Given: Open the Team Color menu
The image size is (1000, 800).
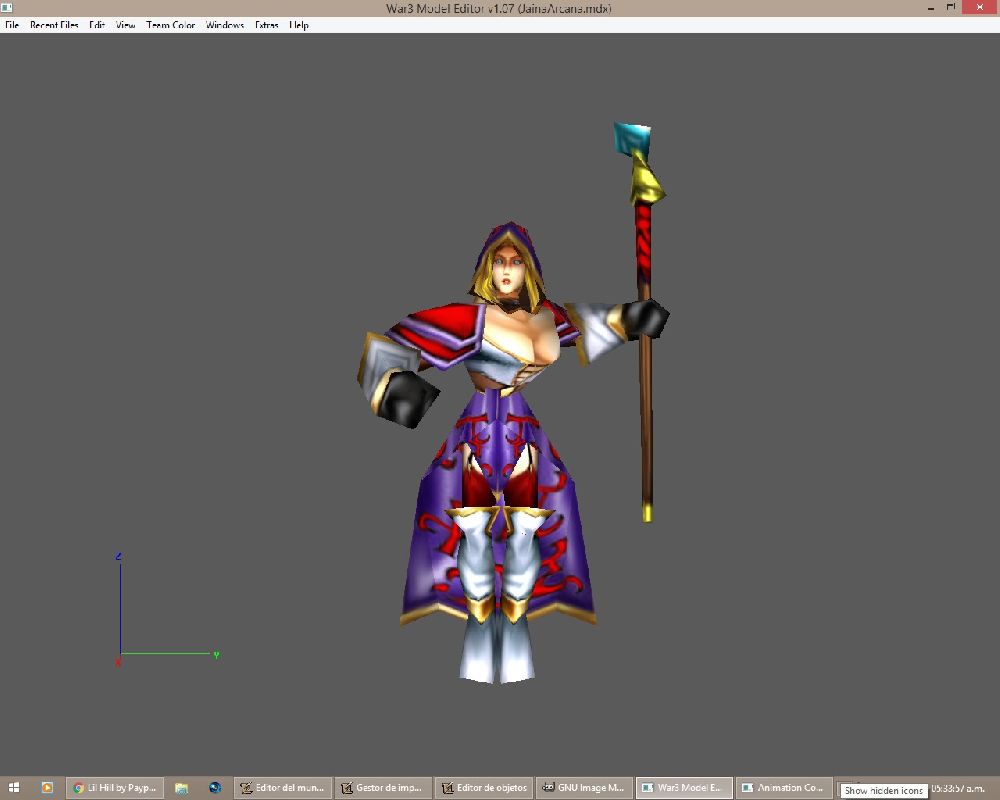Looking at the screenshot, I should pyautogui.click(x=170, y=25).
